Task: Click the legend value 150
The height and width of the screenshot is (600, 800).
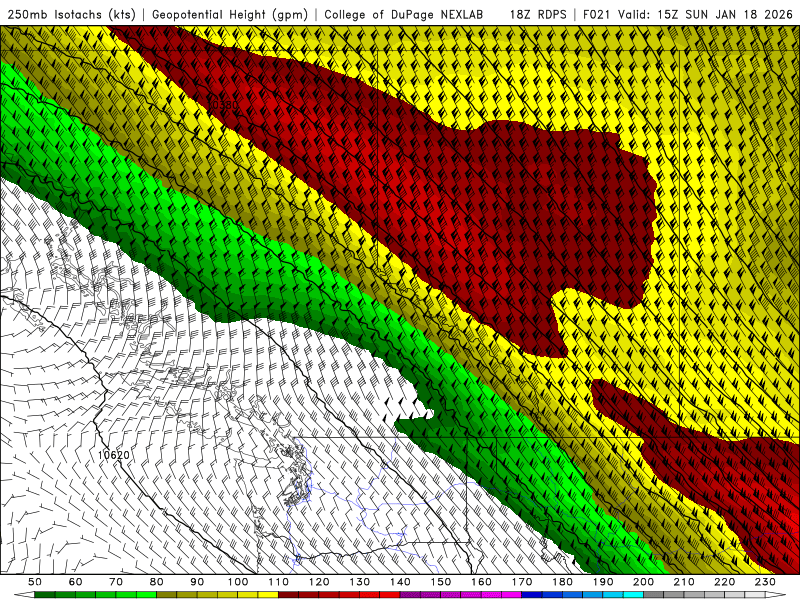Action: [x=441, y=582]
